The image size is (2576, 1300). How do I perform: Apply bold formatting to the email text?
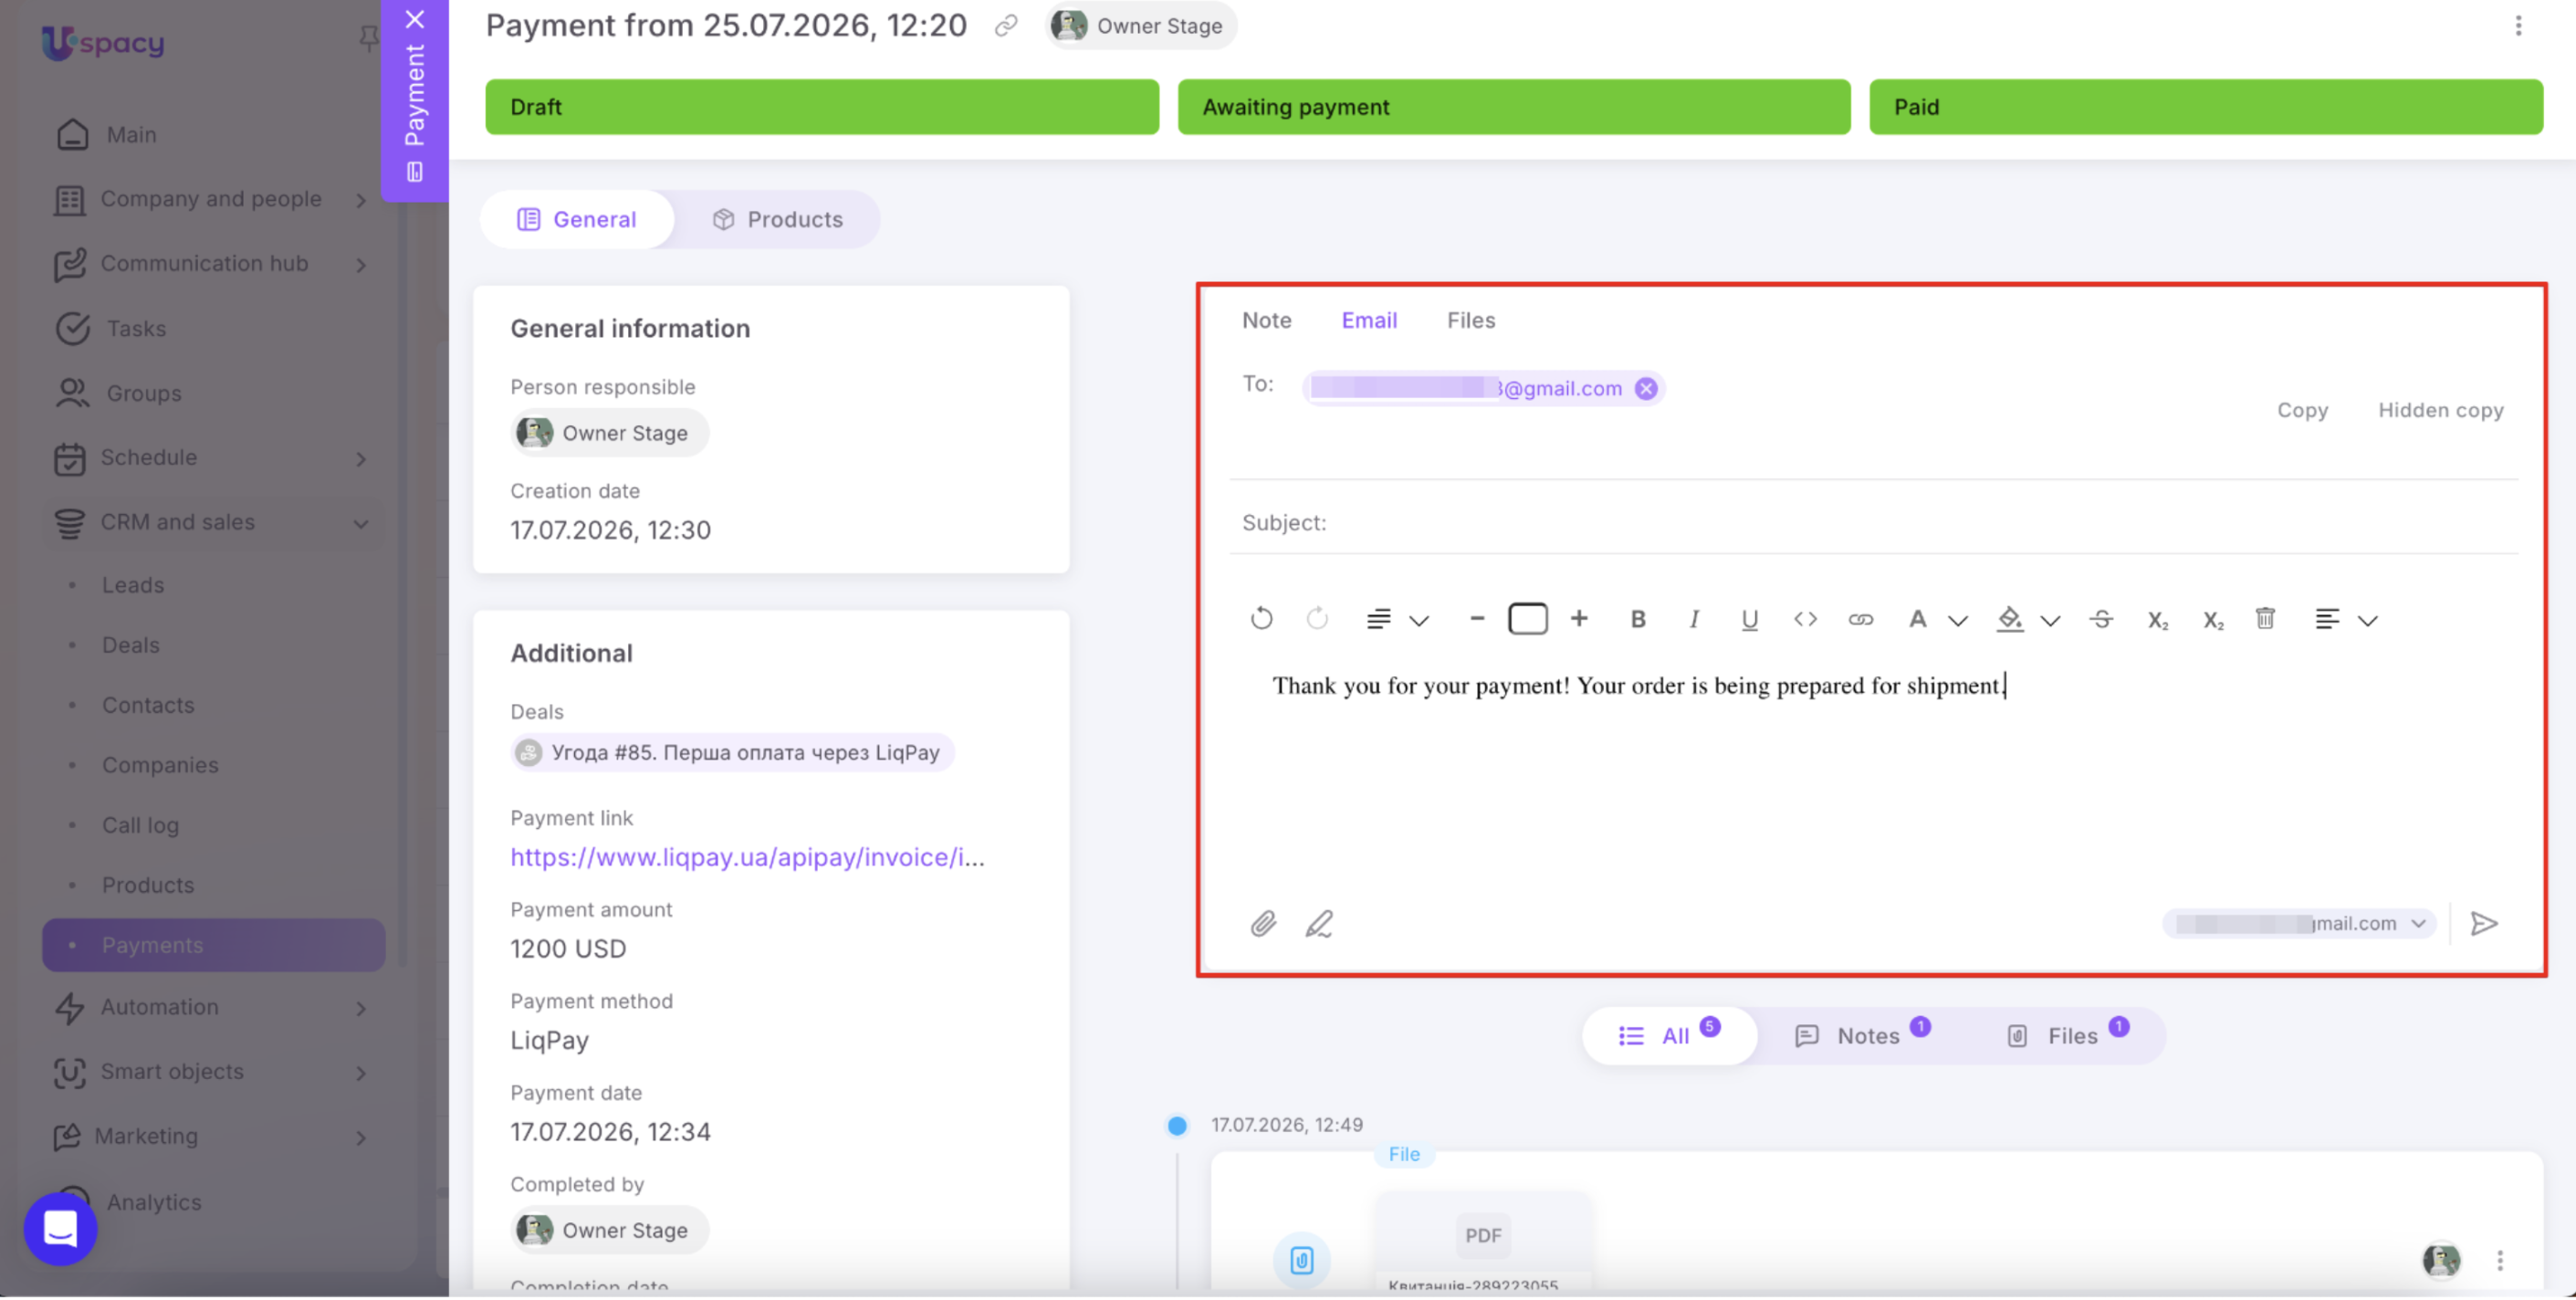[1638, 620]
